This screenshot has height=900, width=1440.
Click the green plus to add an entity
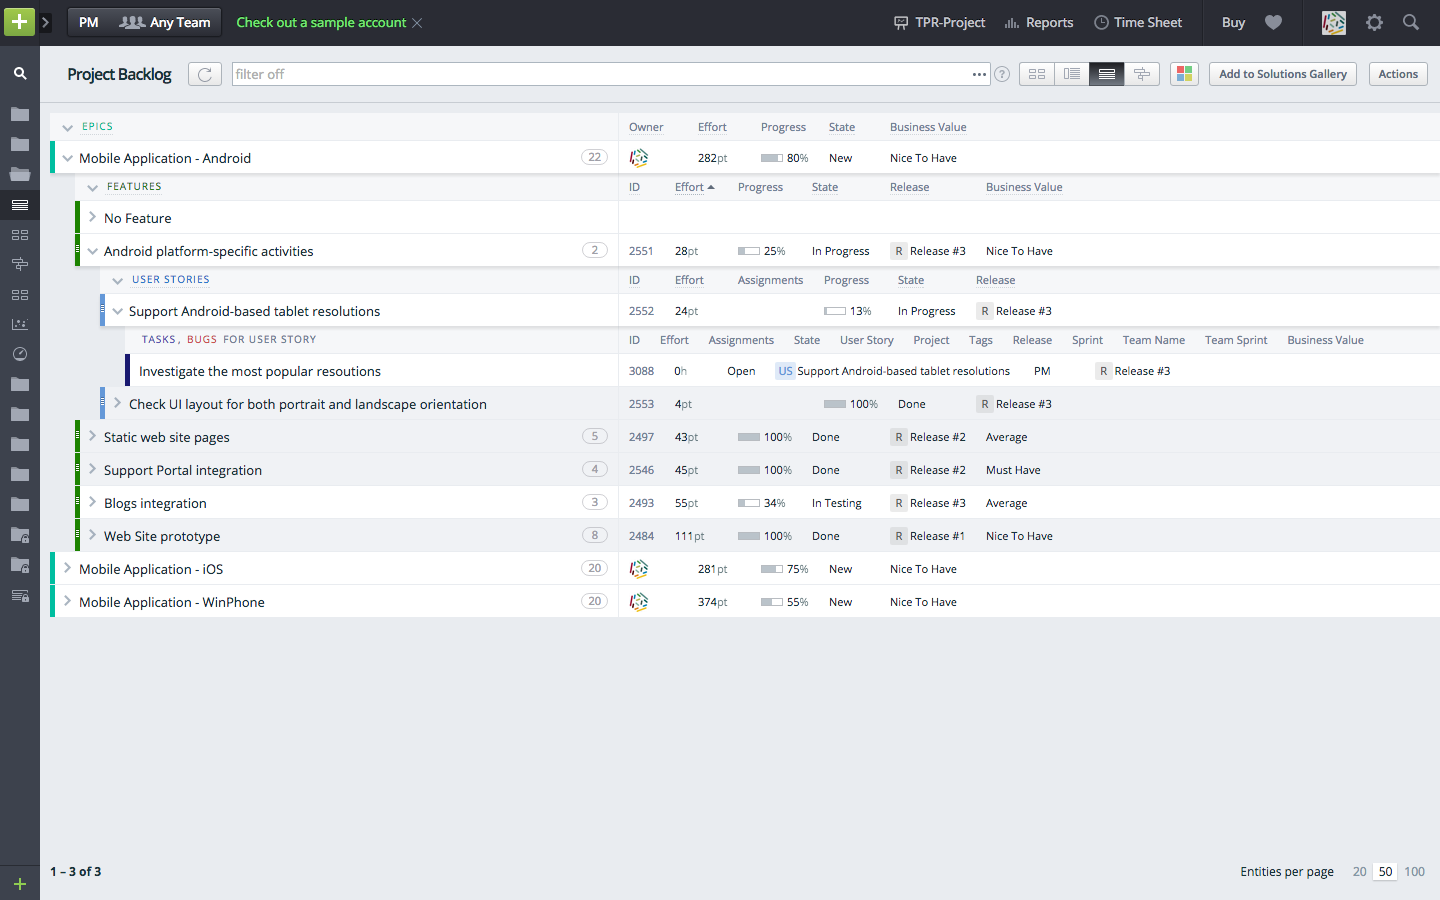point(19,21)
